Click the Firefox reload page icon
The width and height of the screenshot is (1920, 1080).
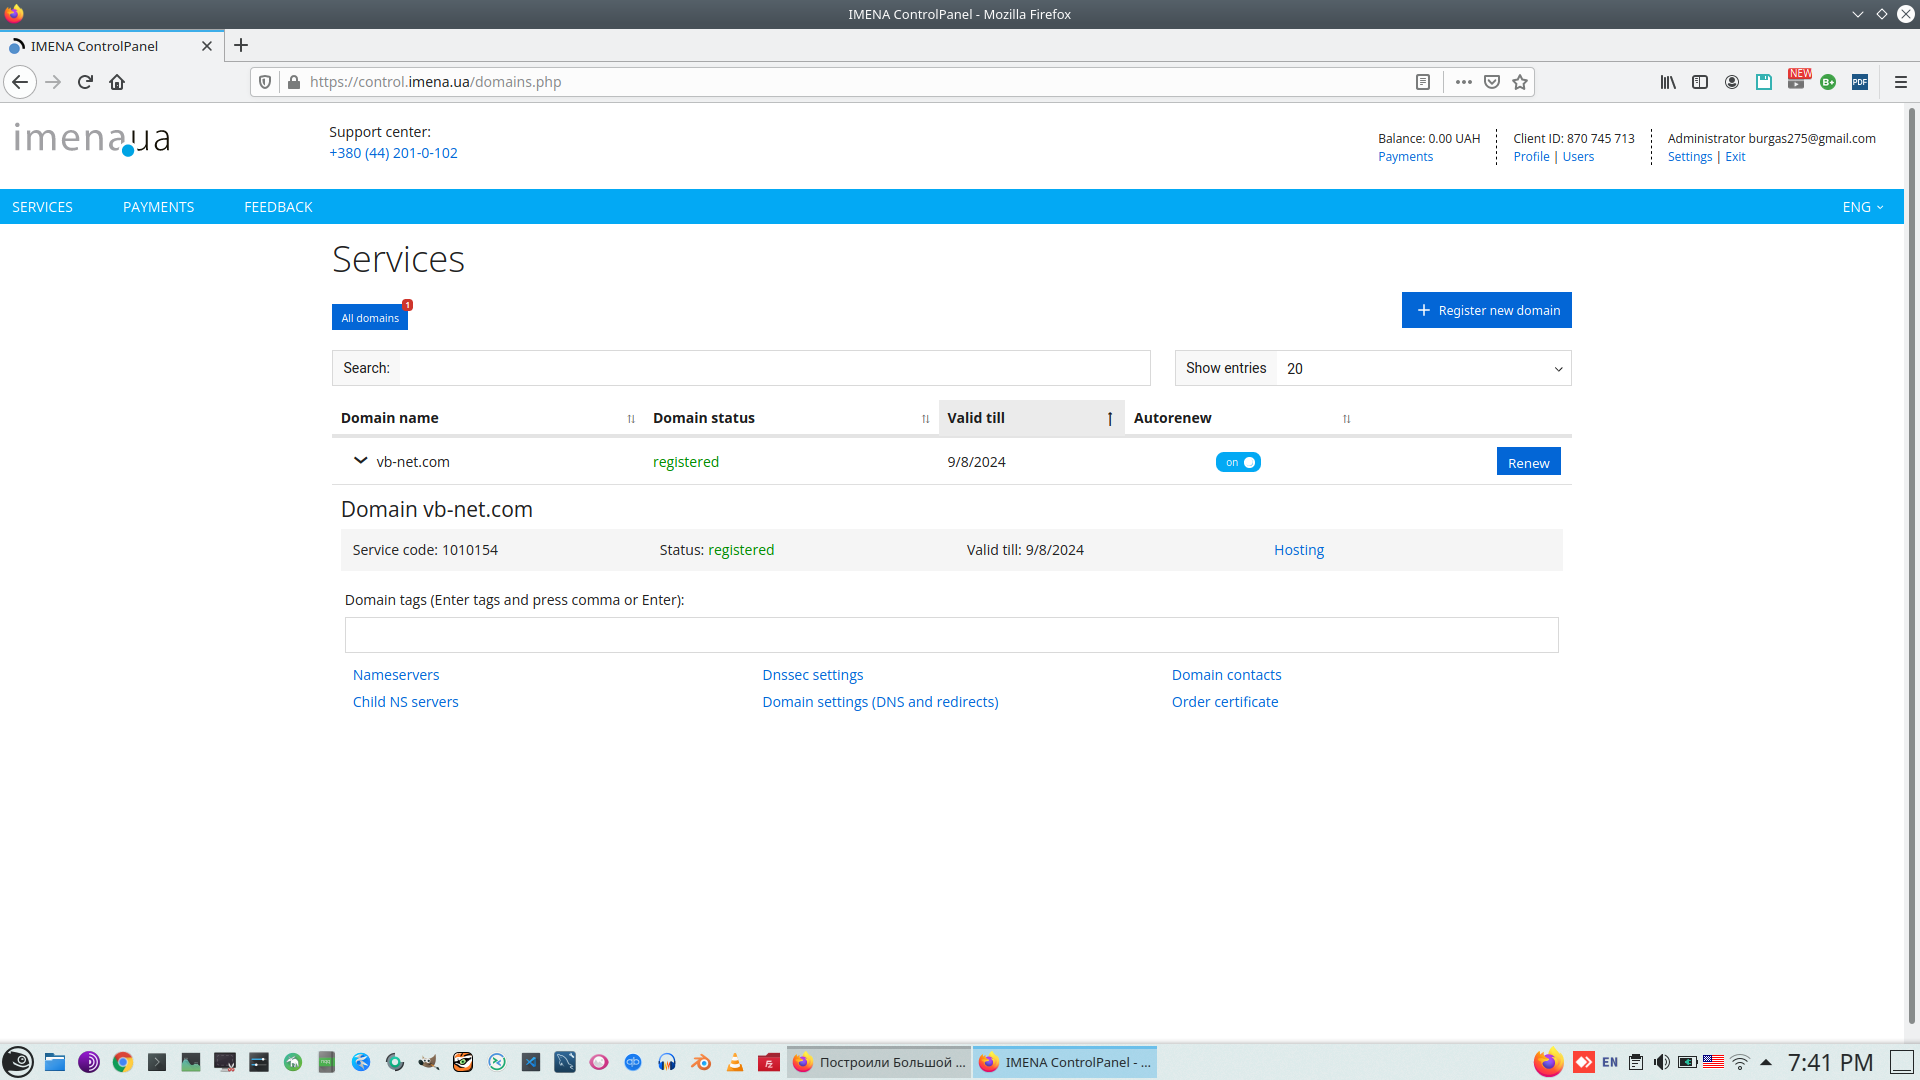(85, 82)
